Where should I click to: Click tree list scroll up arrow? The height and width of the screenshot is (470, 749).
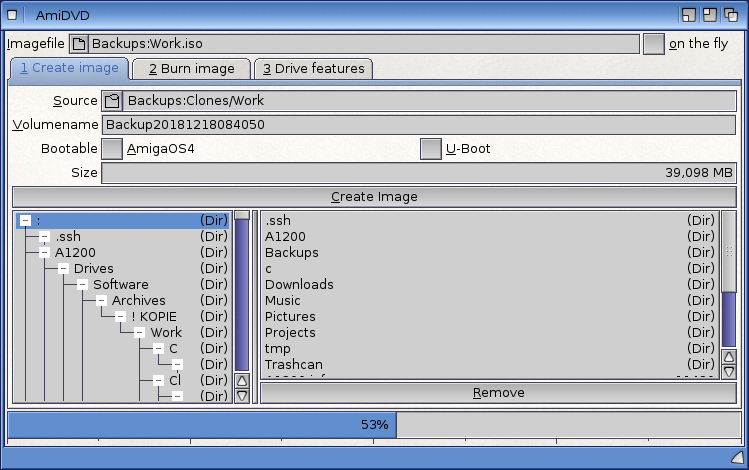tap(241, 380)
